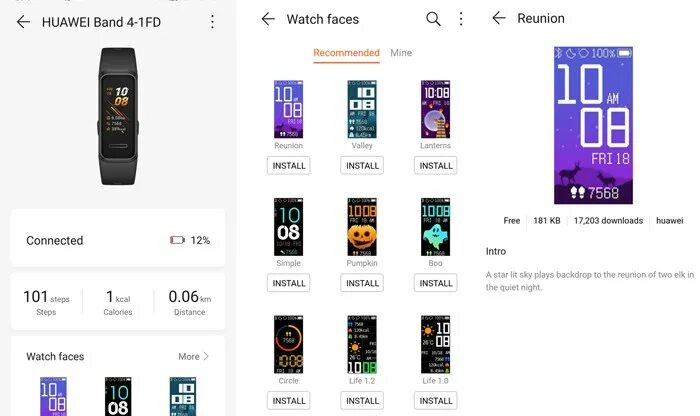Tap the low battery icon
Screen dimensions: 700x416
tap(177, 240)
